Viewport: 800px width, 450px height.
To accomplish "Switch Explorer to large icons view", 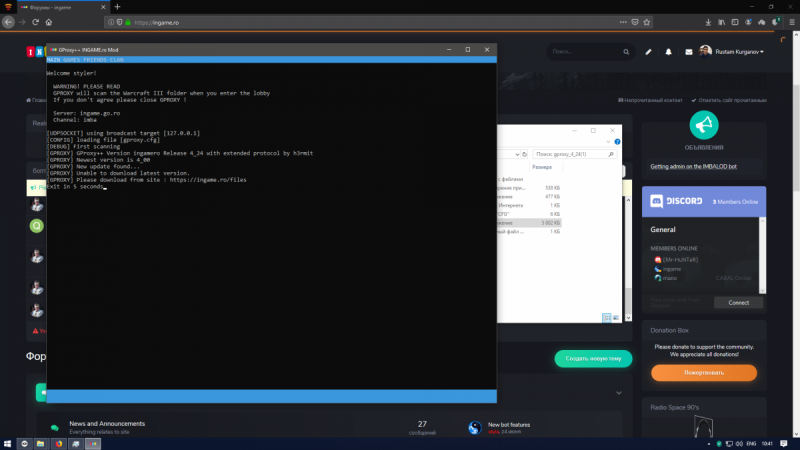I will [615, 317].
